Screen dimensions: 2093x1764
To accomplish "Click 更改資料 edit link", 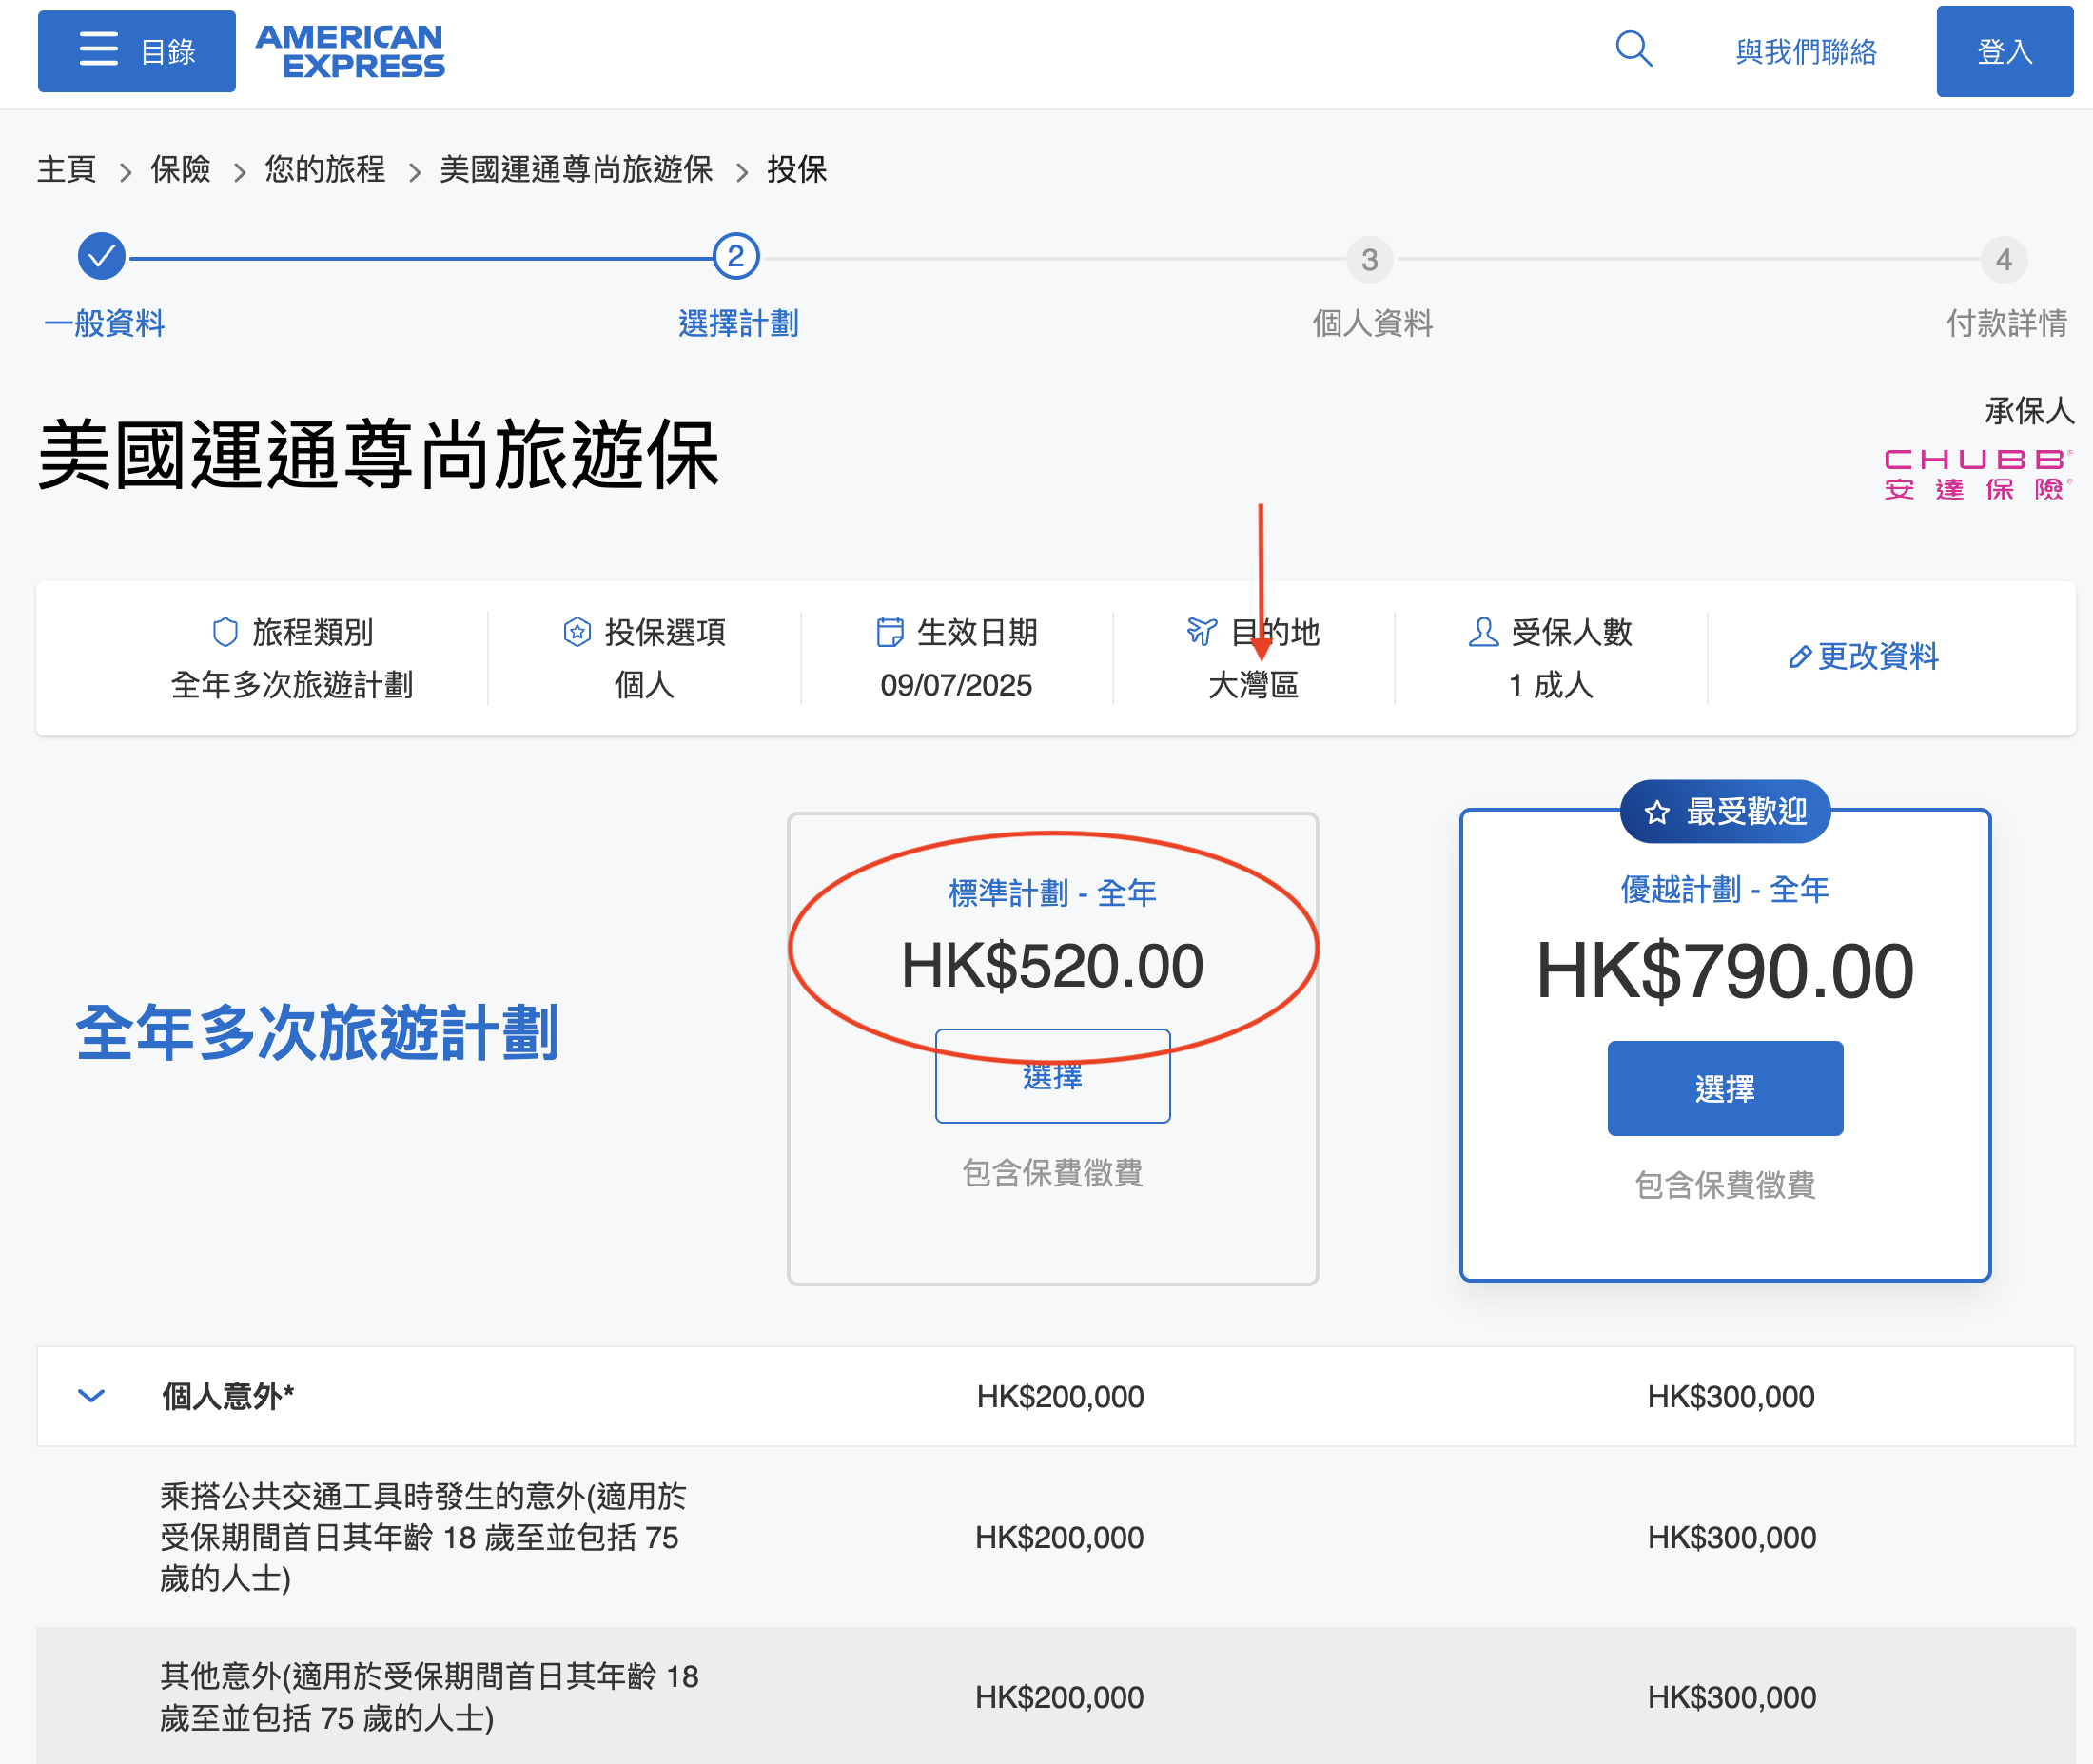I will pyautogui.click(x=1864, y=656).
